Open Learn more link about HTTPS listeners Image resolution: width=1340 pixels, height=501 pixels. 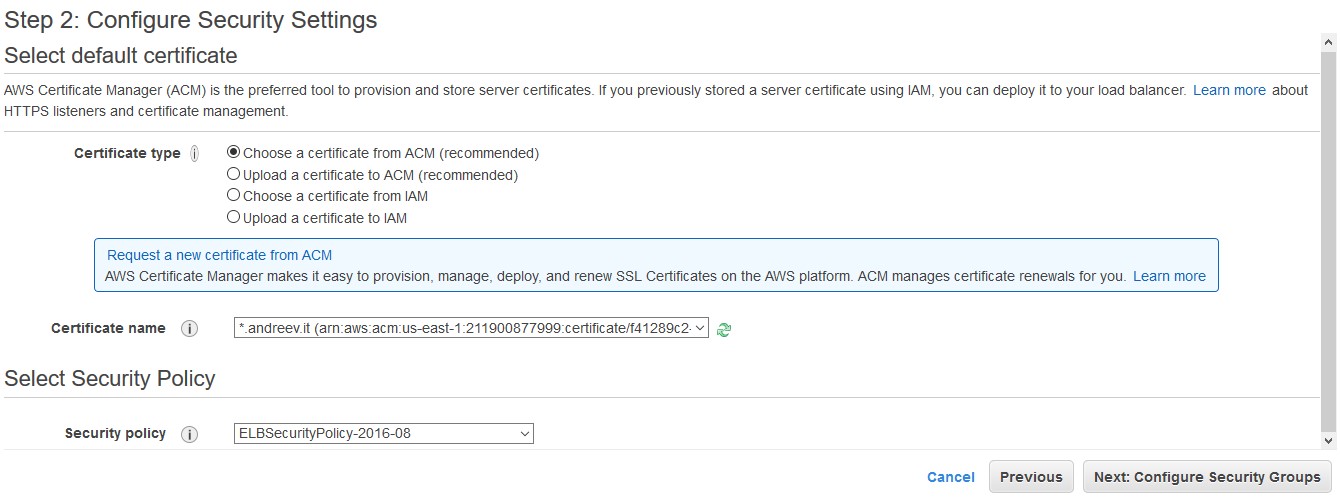click(1229, 90)
